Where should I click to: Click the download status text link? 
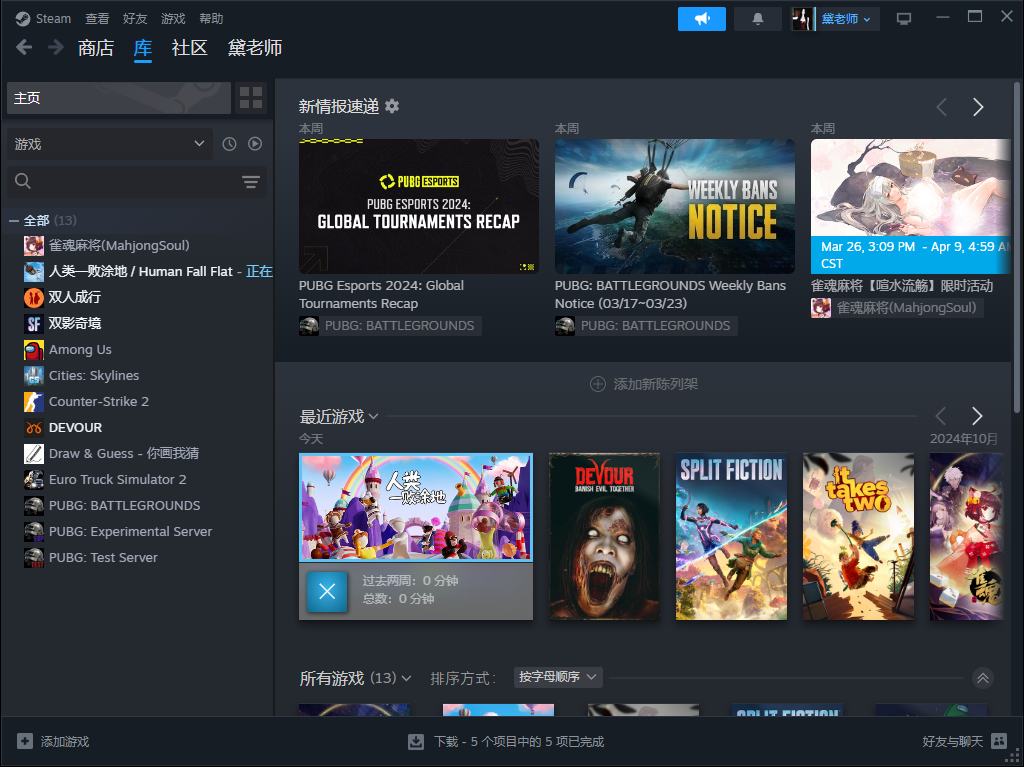(519, 742)
